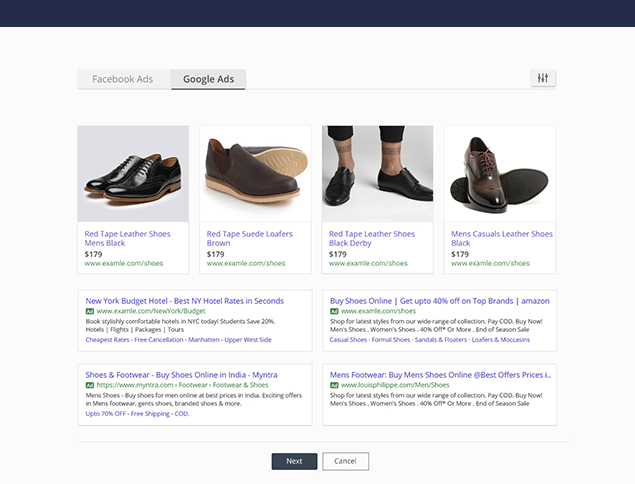Open the Free Cancellation sitelink
The width and height of the screenshot is (635, 484).
pos(159,340)
